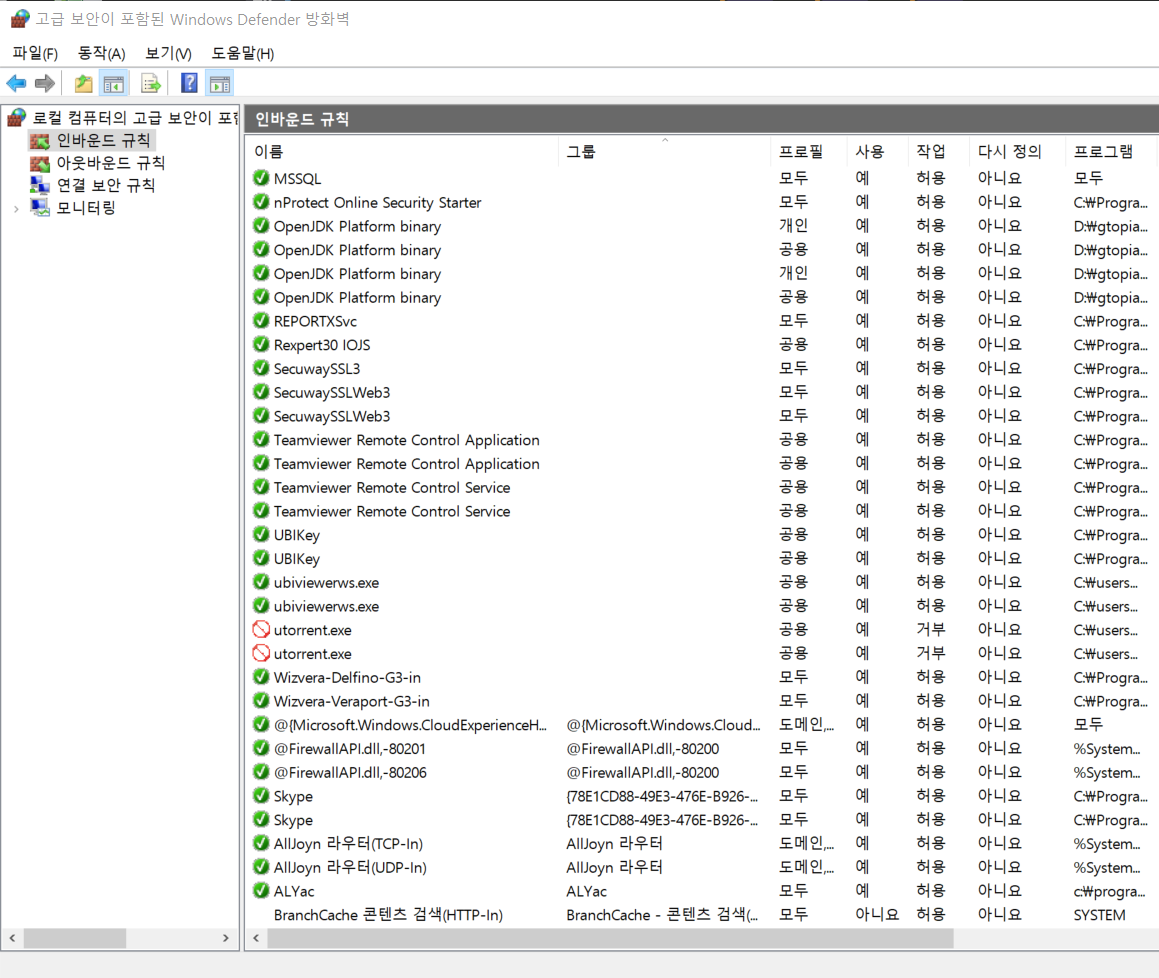This screenshot has width=1159, height=978.
Task: Click the Export list toolbar icon
Action: pyautogui.click(x=150, y=84)
